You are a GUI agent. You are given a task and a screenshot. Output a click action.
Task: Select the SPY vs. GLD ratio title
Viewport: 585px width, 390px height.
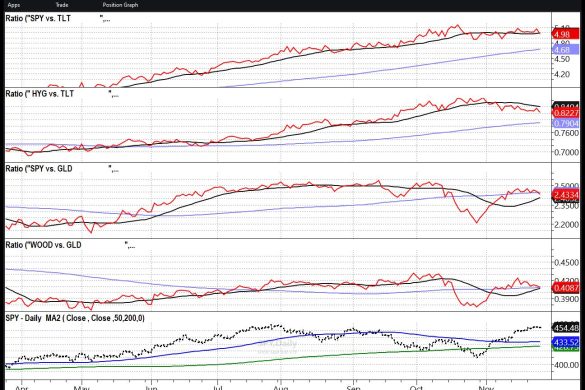39,169
